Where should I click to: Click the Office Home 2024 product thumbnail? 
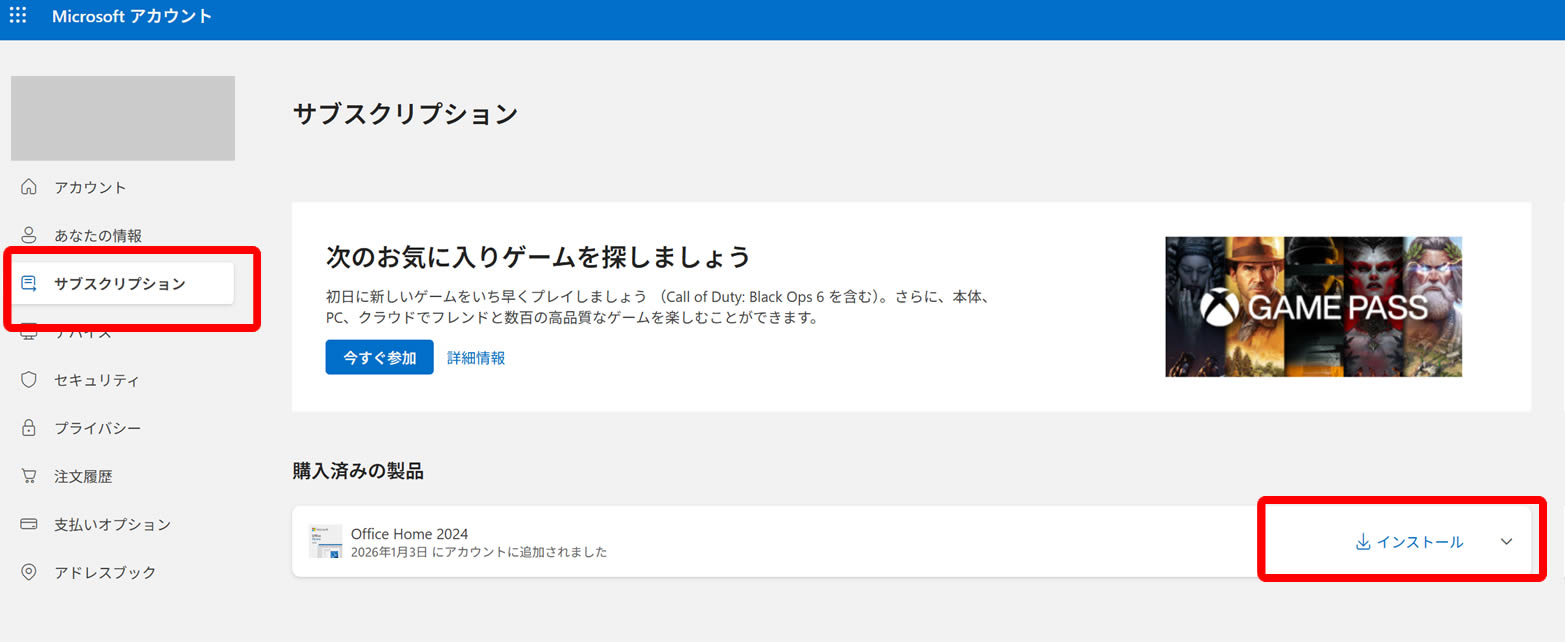click(326, 541)
